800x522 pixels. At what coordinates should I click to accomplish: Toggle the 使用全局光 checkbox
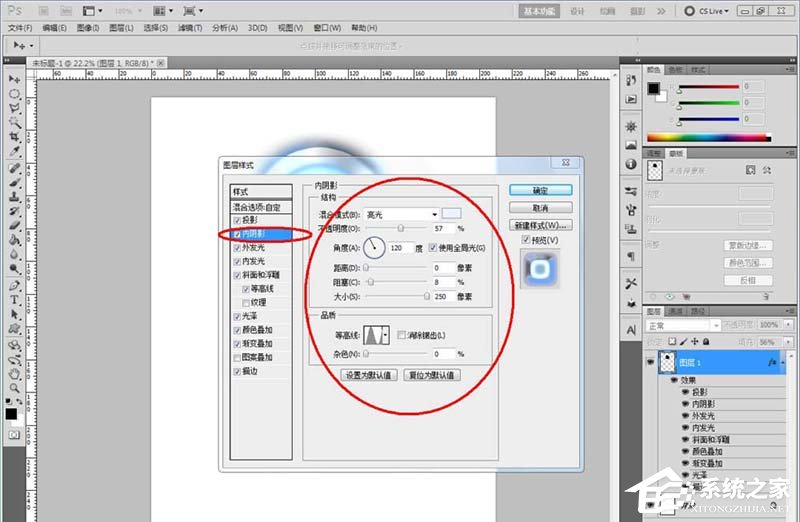point(433,247)
